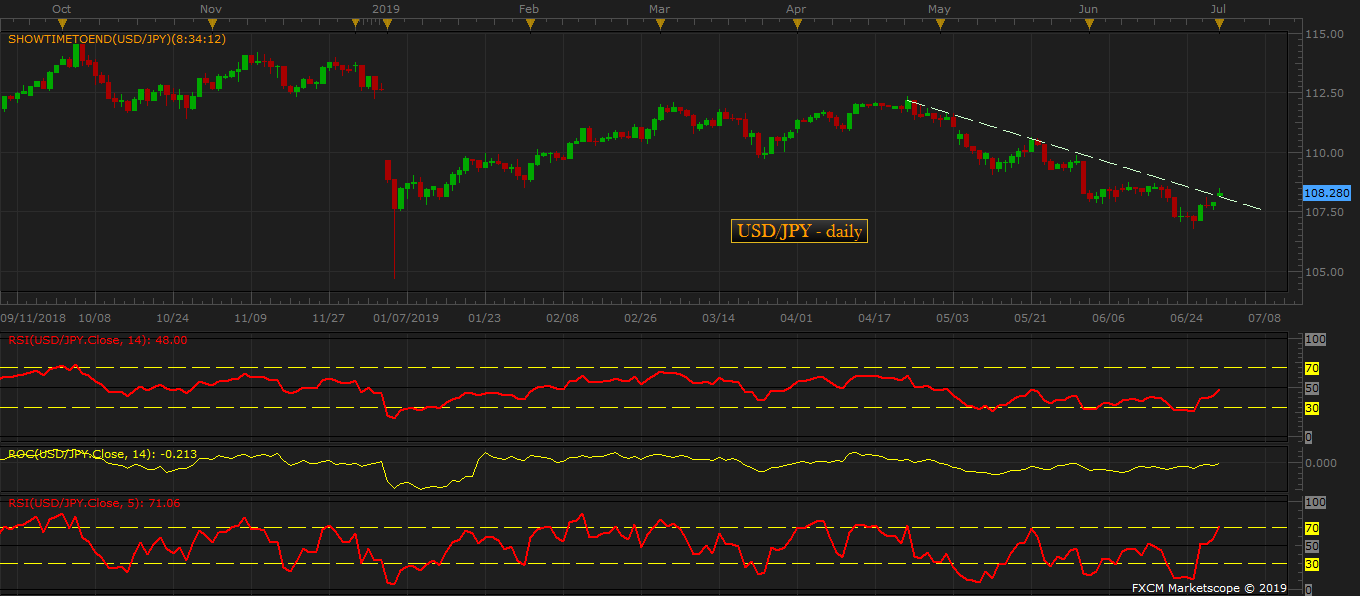
Task: Click the 100 axis value in RSI 5 panel
Action: click(x=1315, y=503)
